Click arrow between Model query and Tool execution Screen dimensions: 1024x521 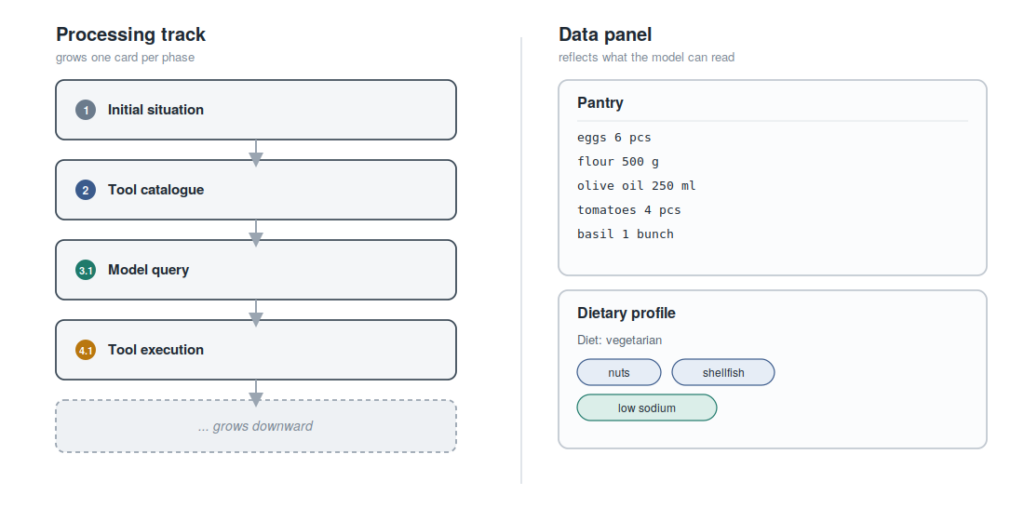point(256,313)
